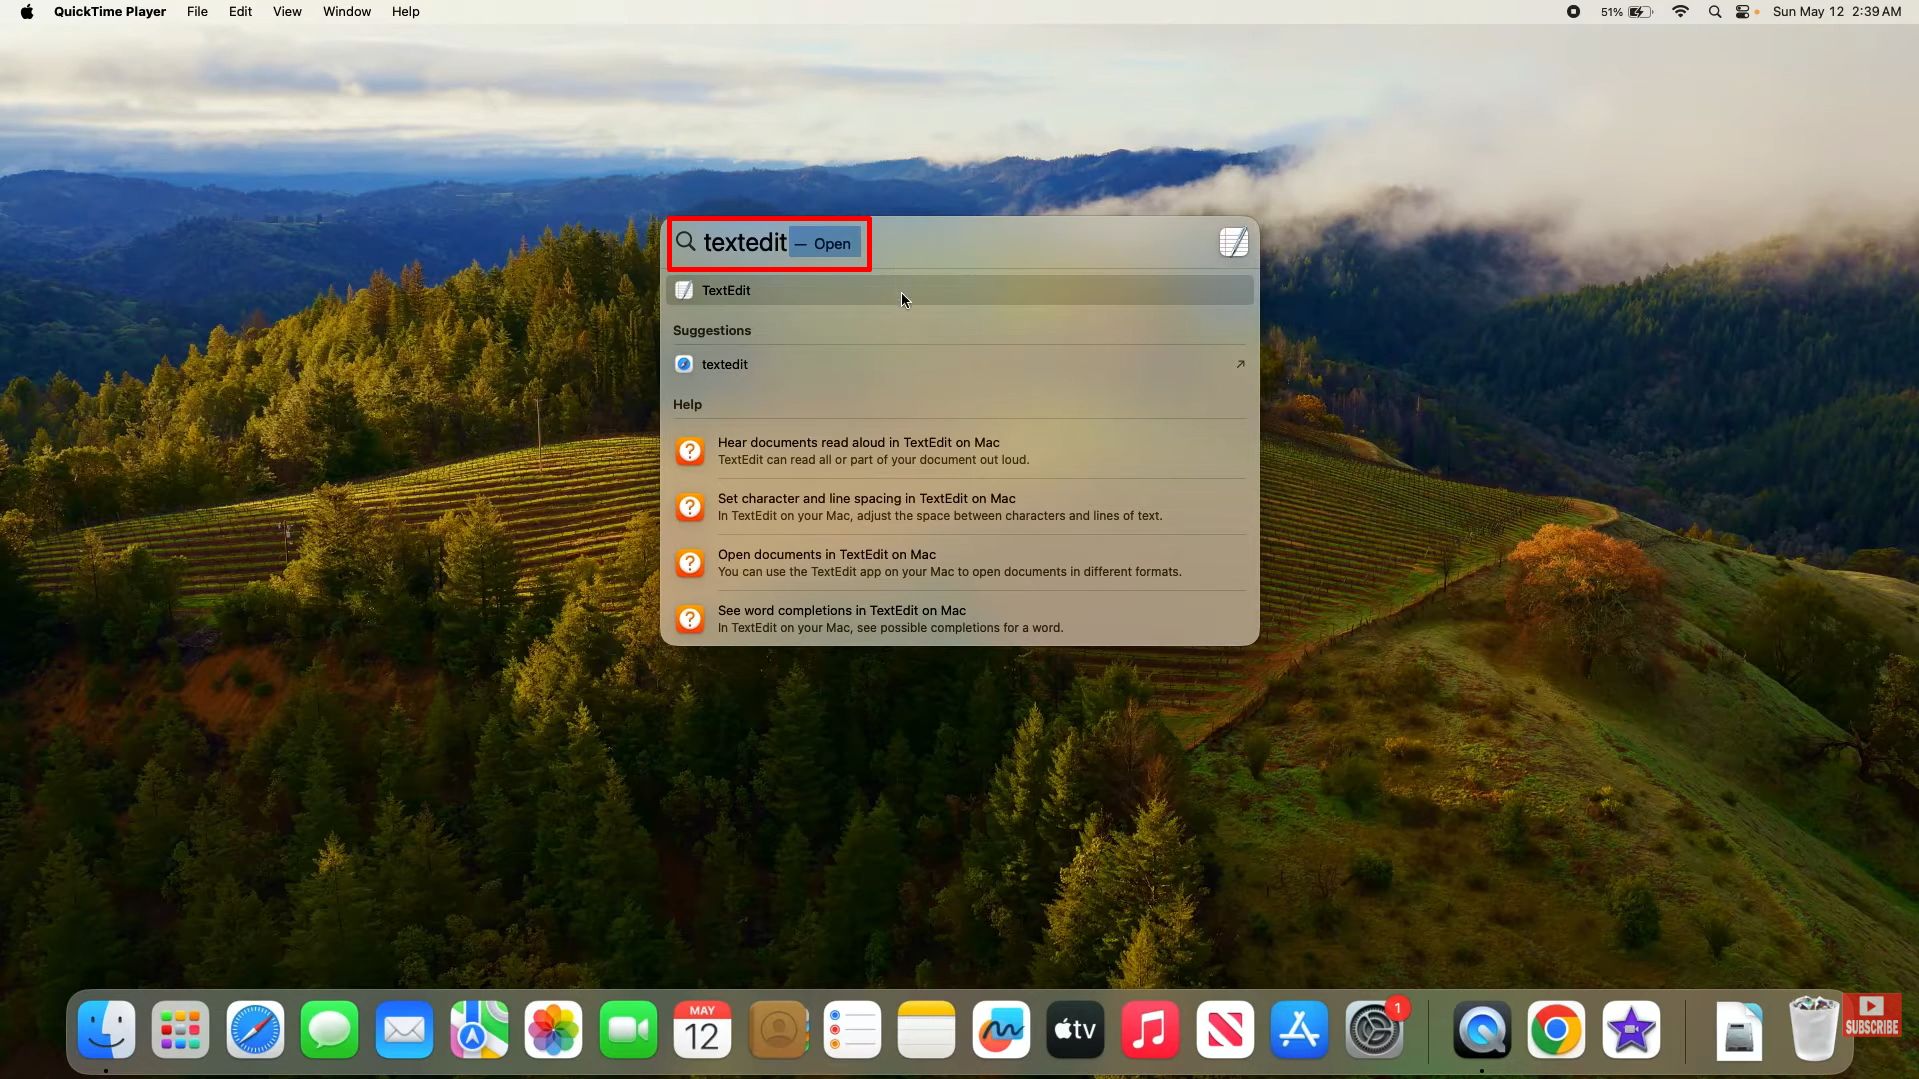Open Wi-Fi menu in menu bar

(x=1680, y=12)
